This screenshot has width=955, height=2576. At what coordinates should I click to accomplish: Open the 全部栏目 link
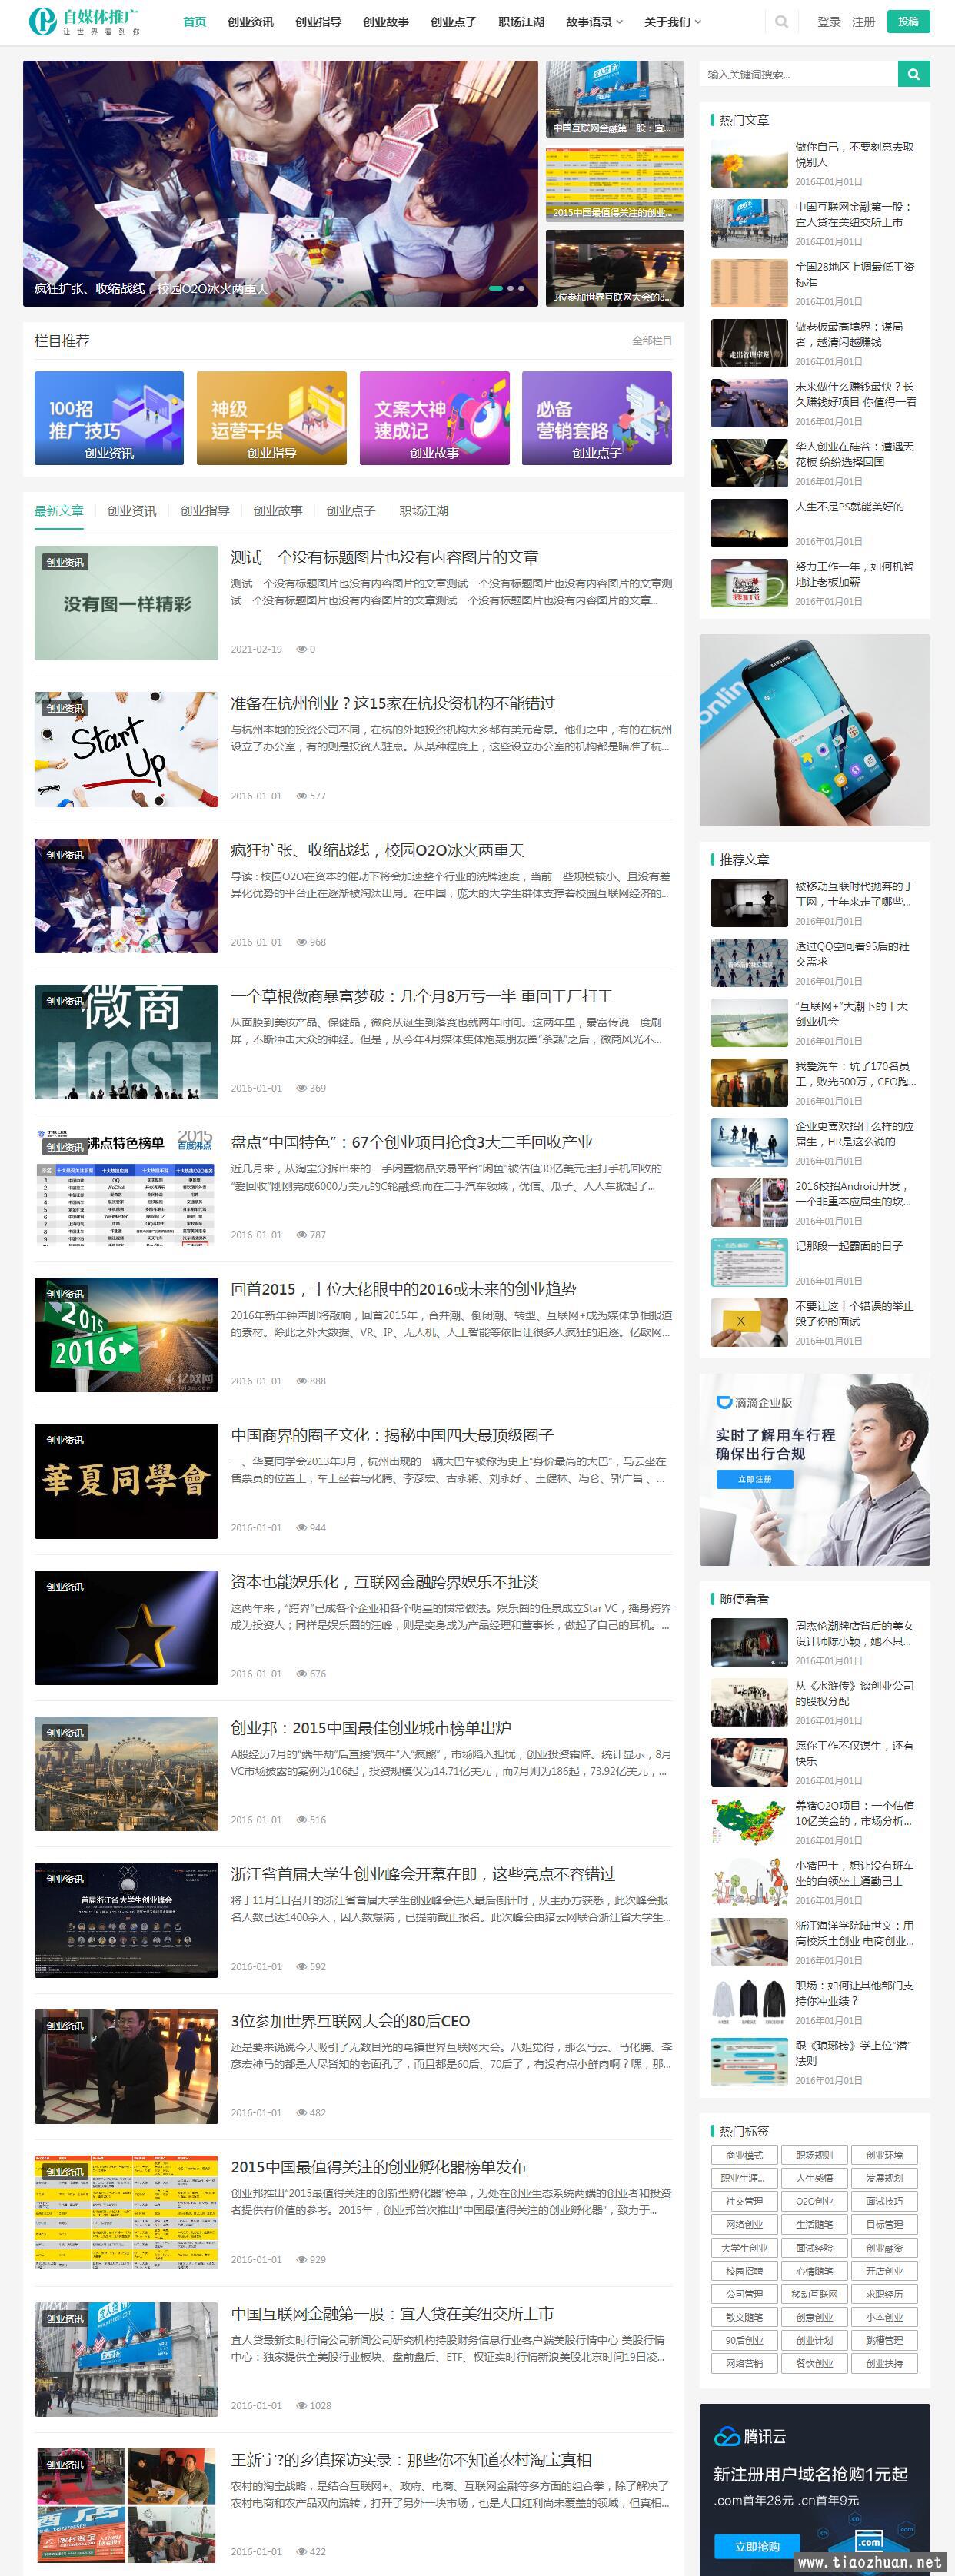click(651, 341)
